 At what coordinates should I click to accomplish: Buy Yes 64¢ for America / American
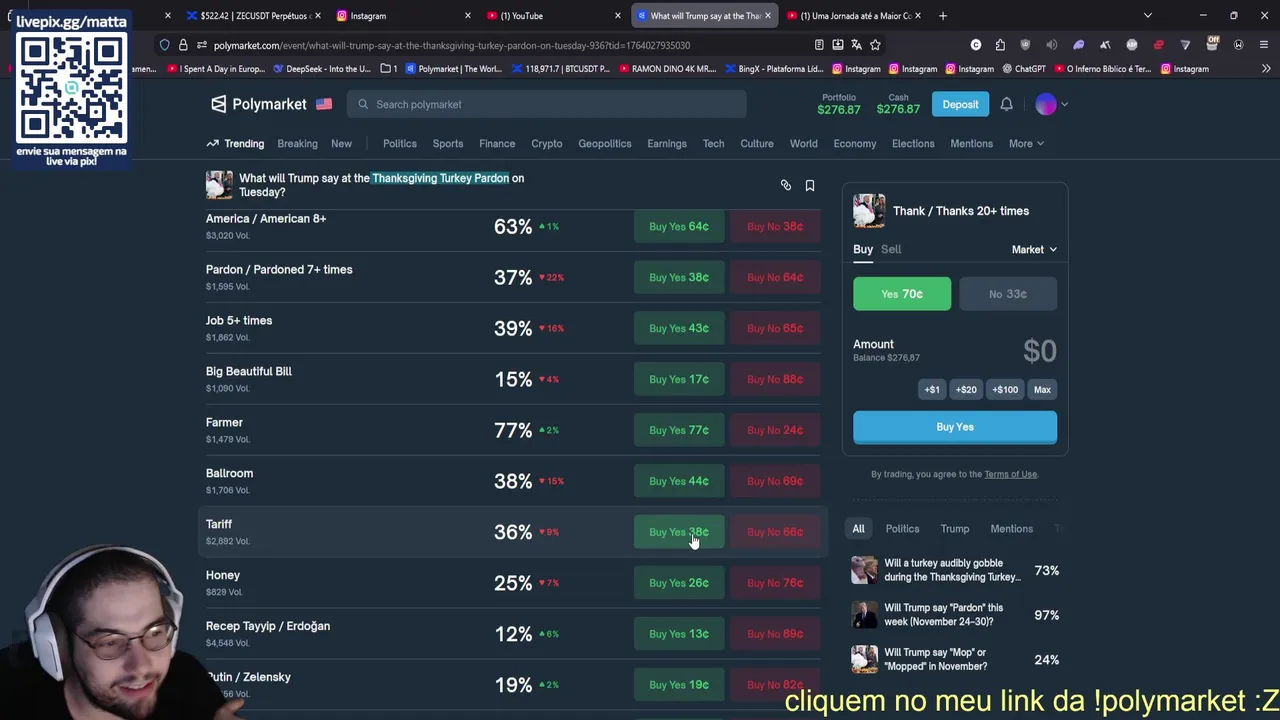pyautogui.click(x=679, y=227)
